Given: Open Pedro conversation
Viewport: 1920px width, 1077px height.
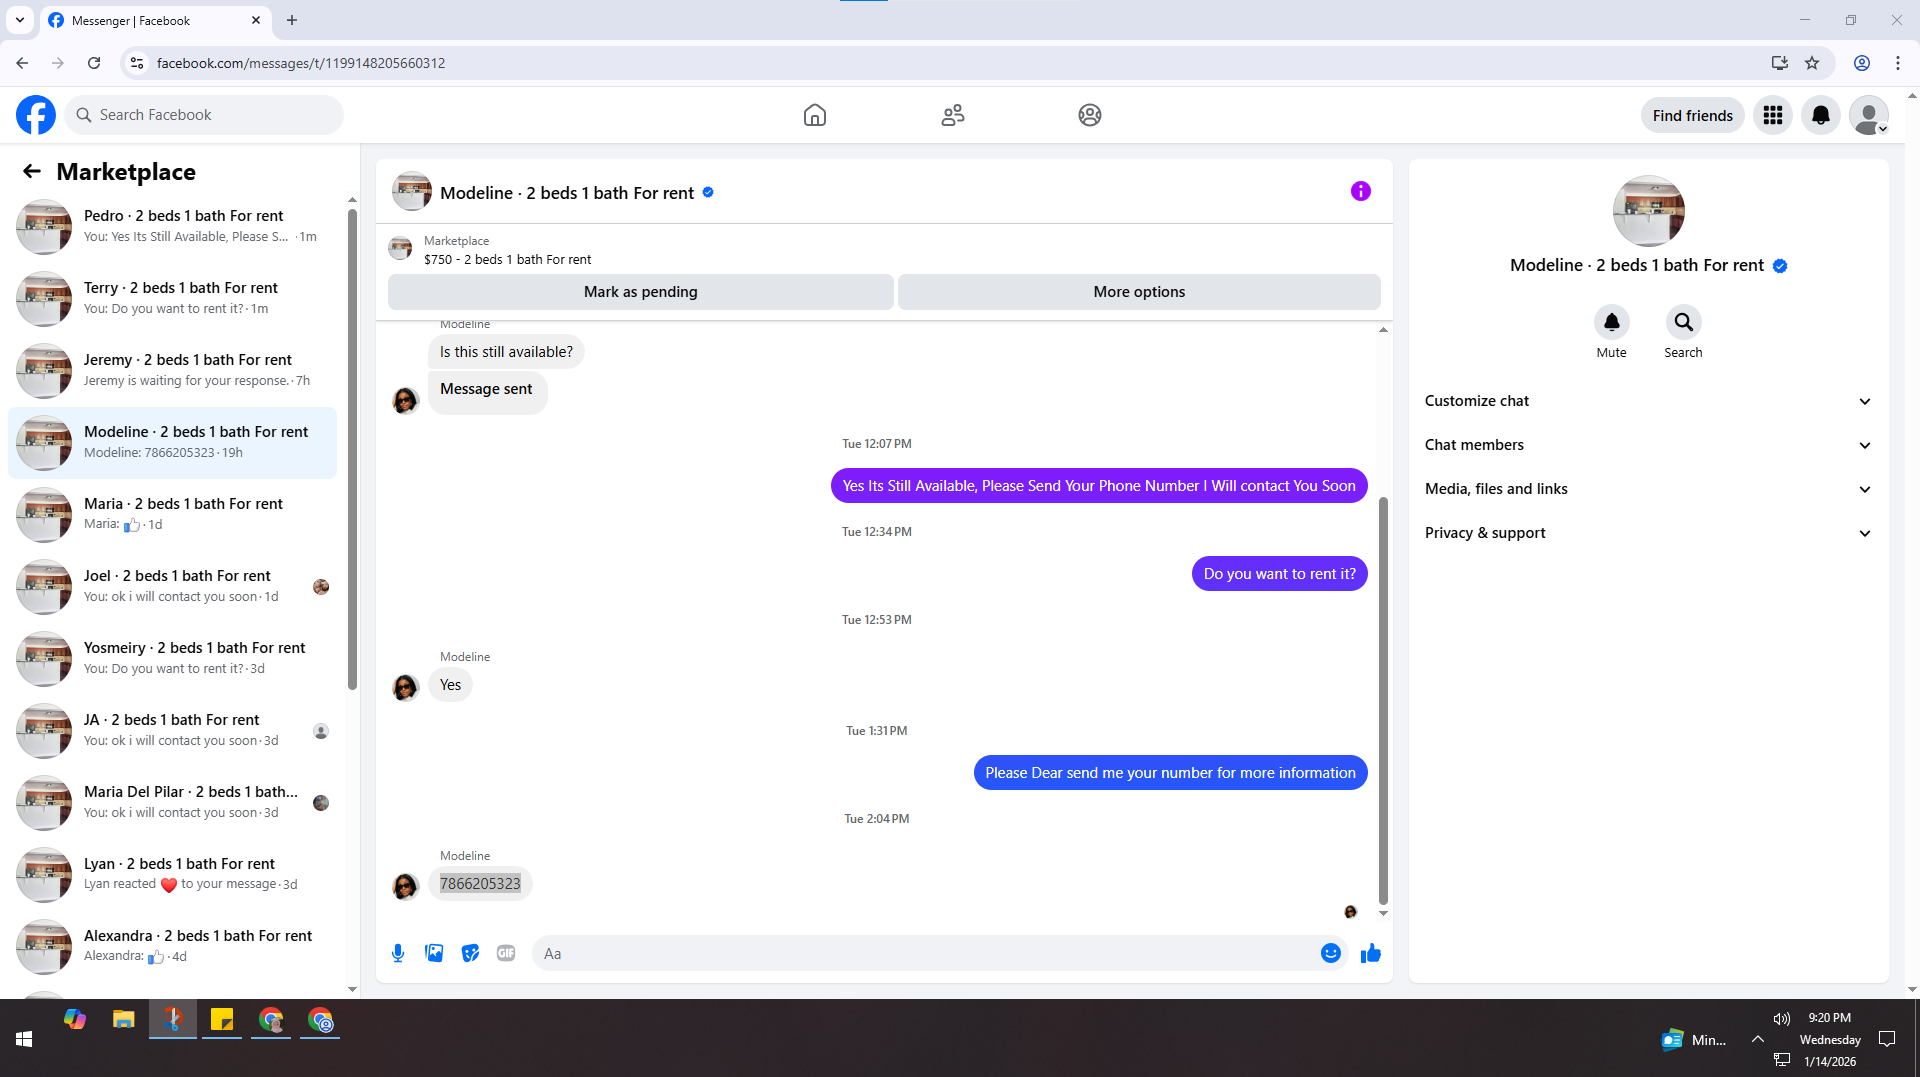Looking at the screenshot, I should [172, 227].
